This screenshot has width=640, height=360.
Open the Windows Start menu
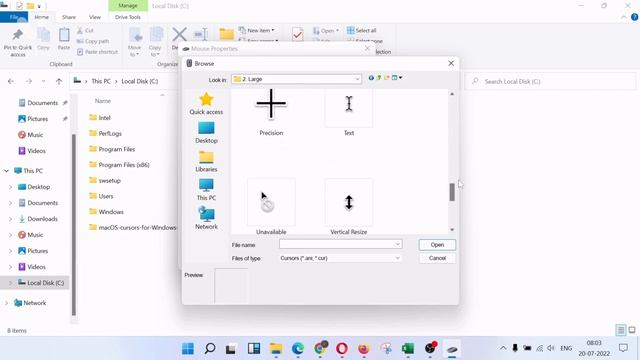click(188, 349)
